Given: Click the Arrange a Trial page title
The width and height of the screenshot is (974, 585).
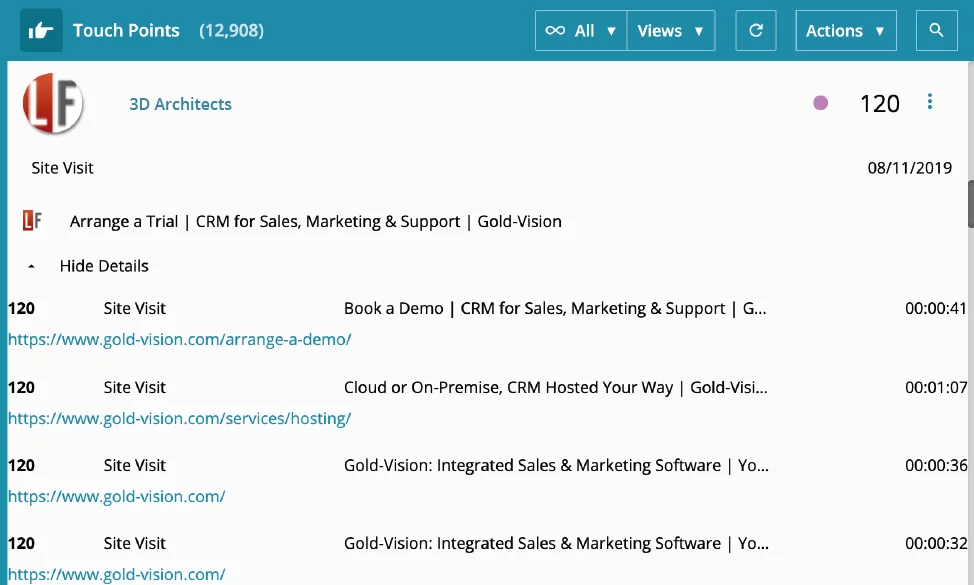Looking at the screenshot, I should tap(316, 222).
